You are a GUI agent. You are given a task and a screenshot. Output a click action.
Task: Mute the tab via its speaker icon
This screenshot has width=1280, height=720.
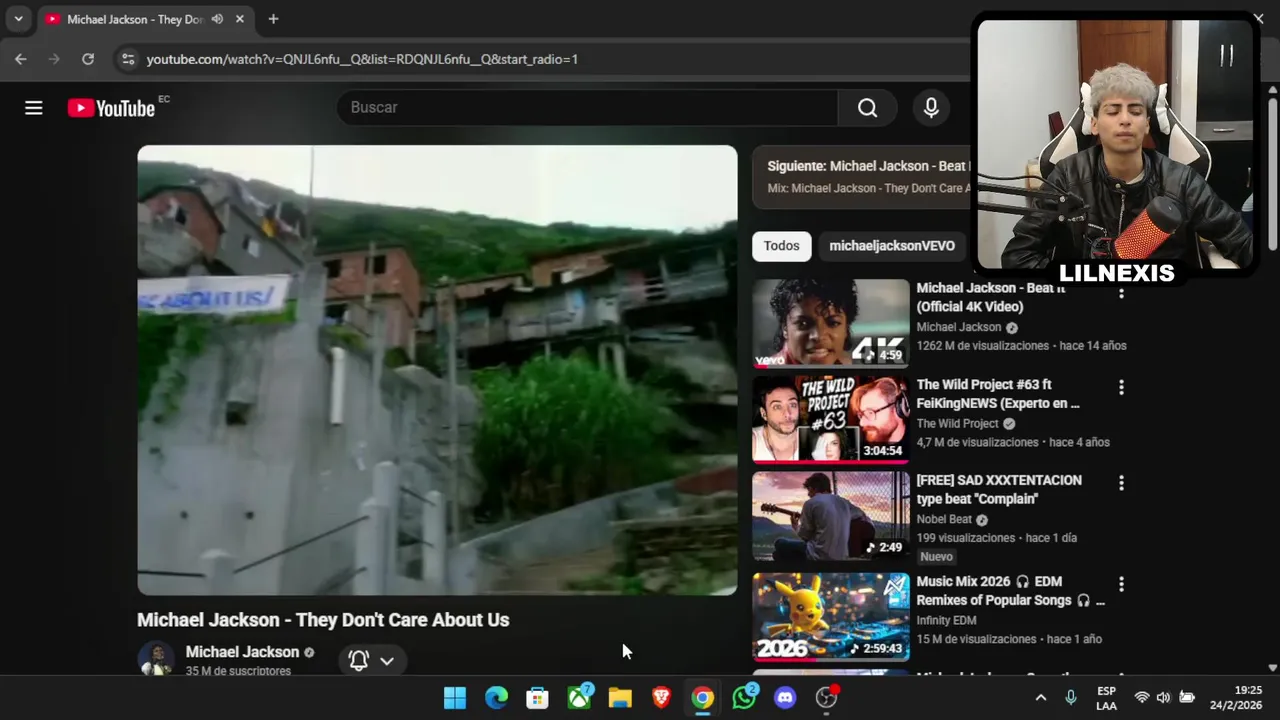217,19
